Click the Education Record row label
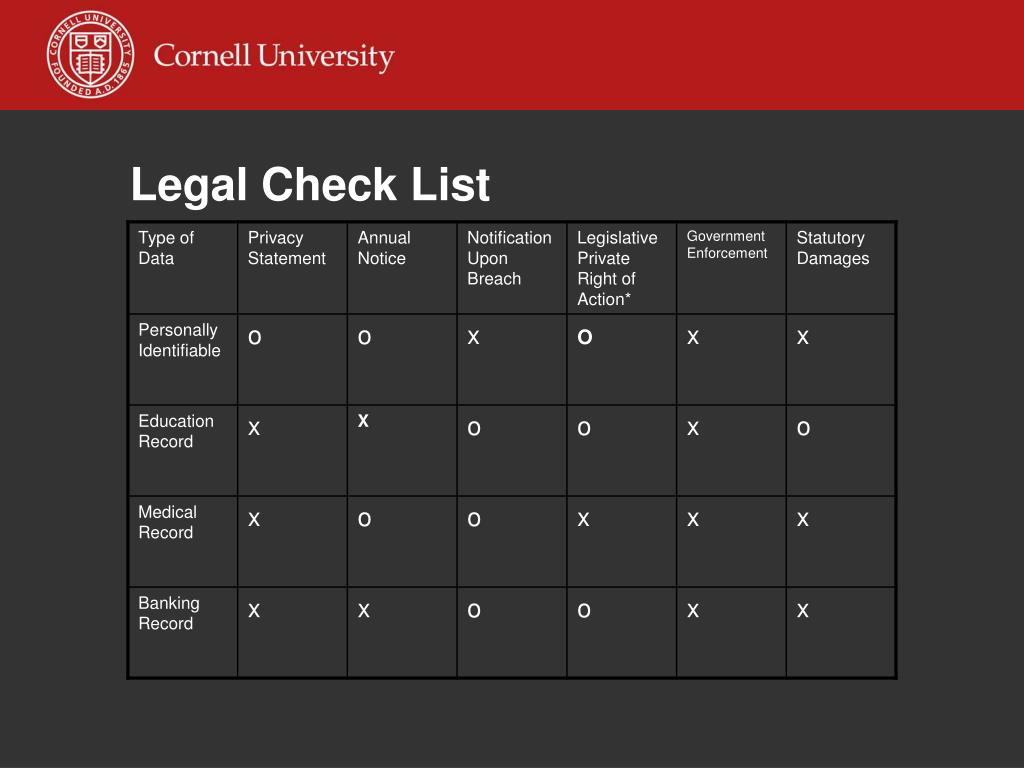This screenshot has width=1024, height=768. (x=176, y=431)
